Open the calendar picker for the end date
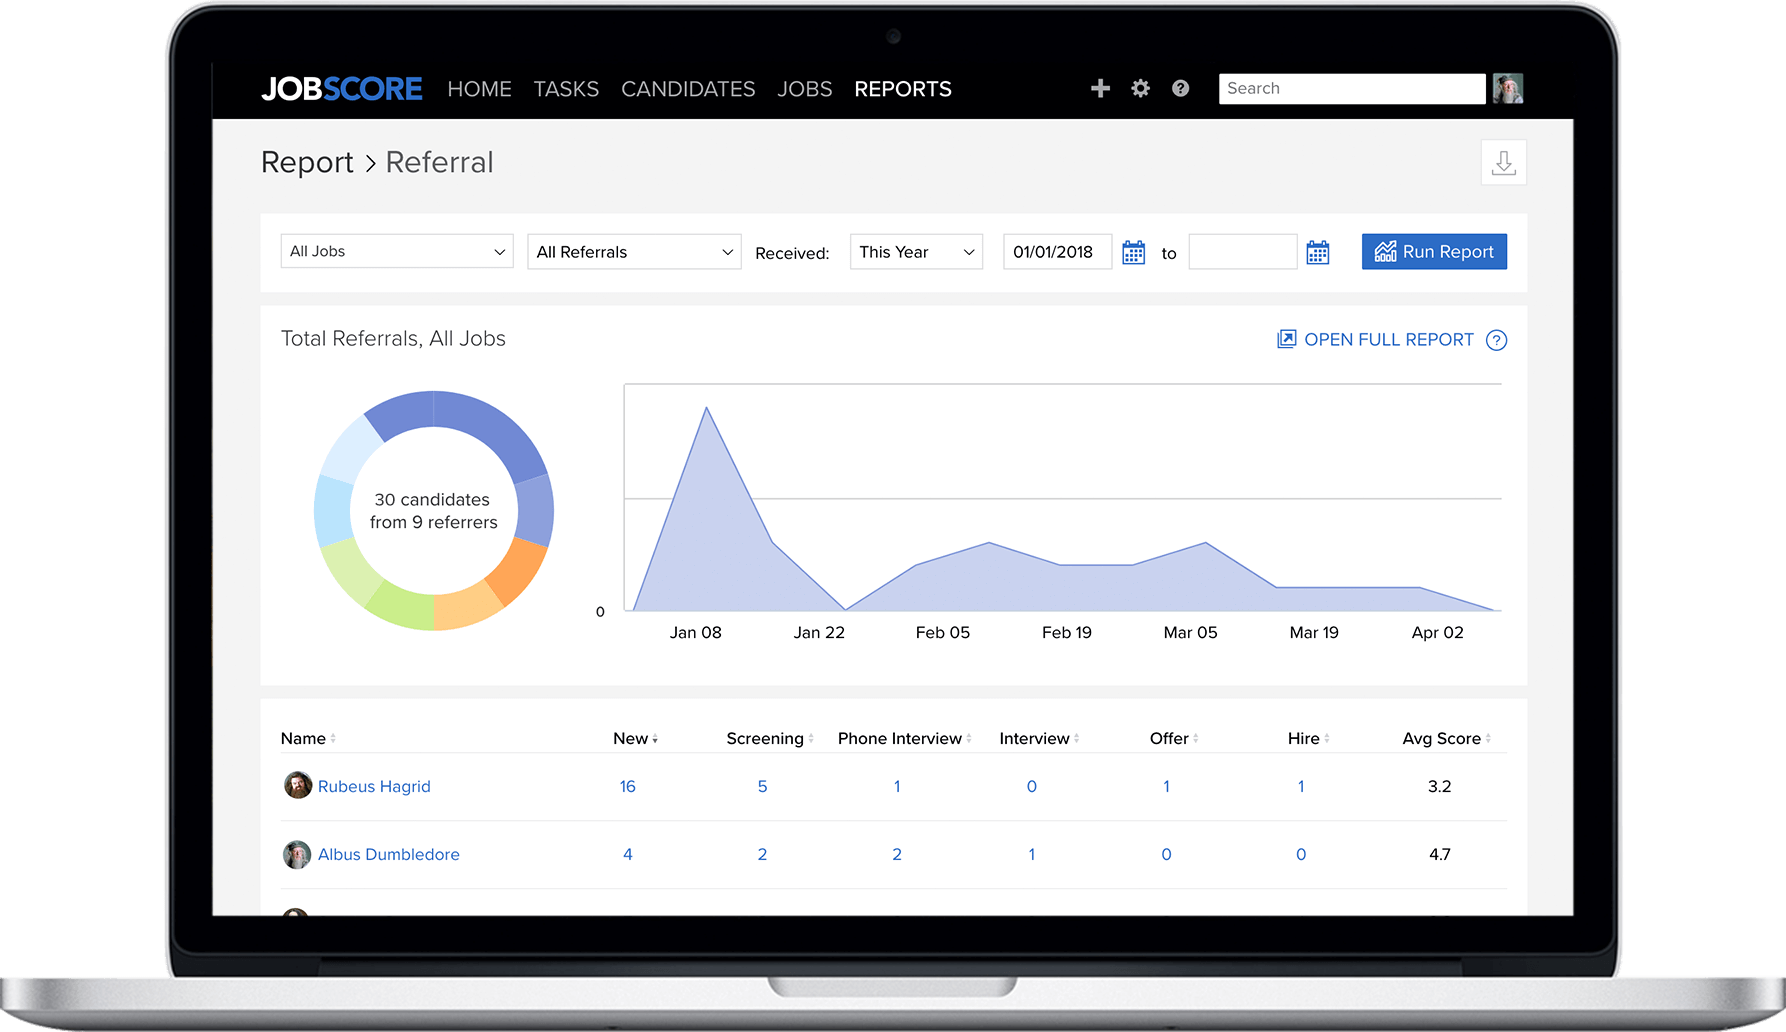 tap(1317, 251)
